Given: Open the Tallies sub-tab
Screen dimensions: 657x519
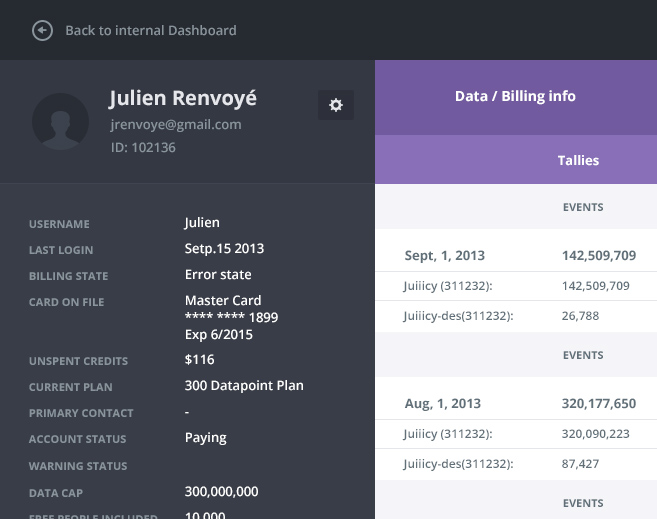Looking at the screenshot, I should pos(578,160).
